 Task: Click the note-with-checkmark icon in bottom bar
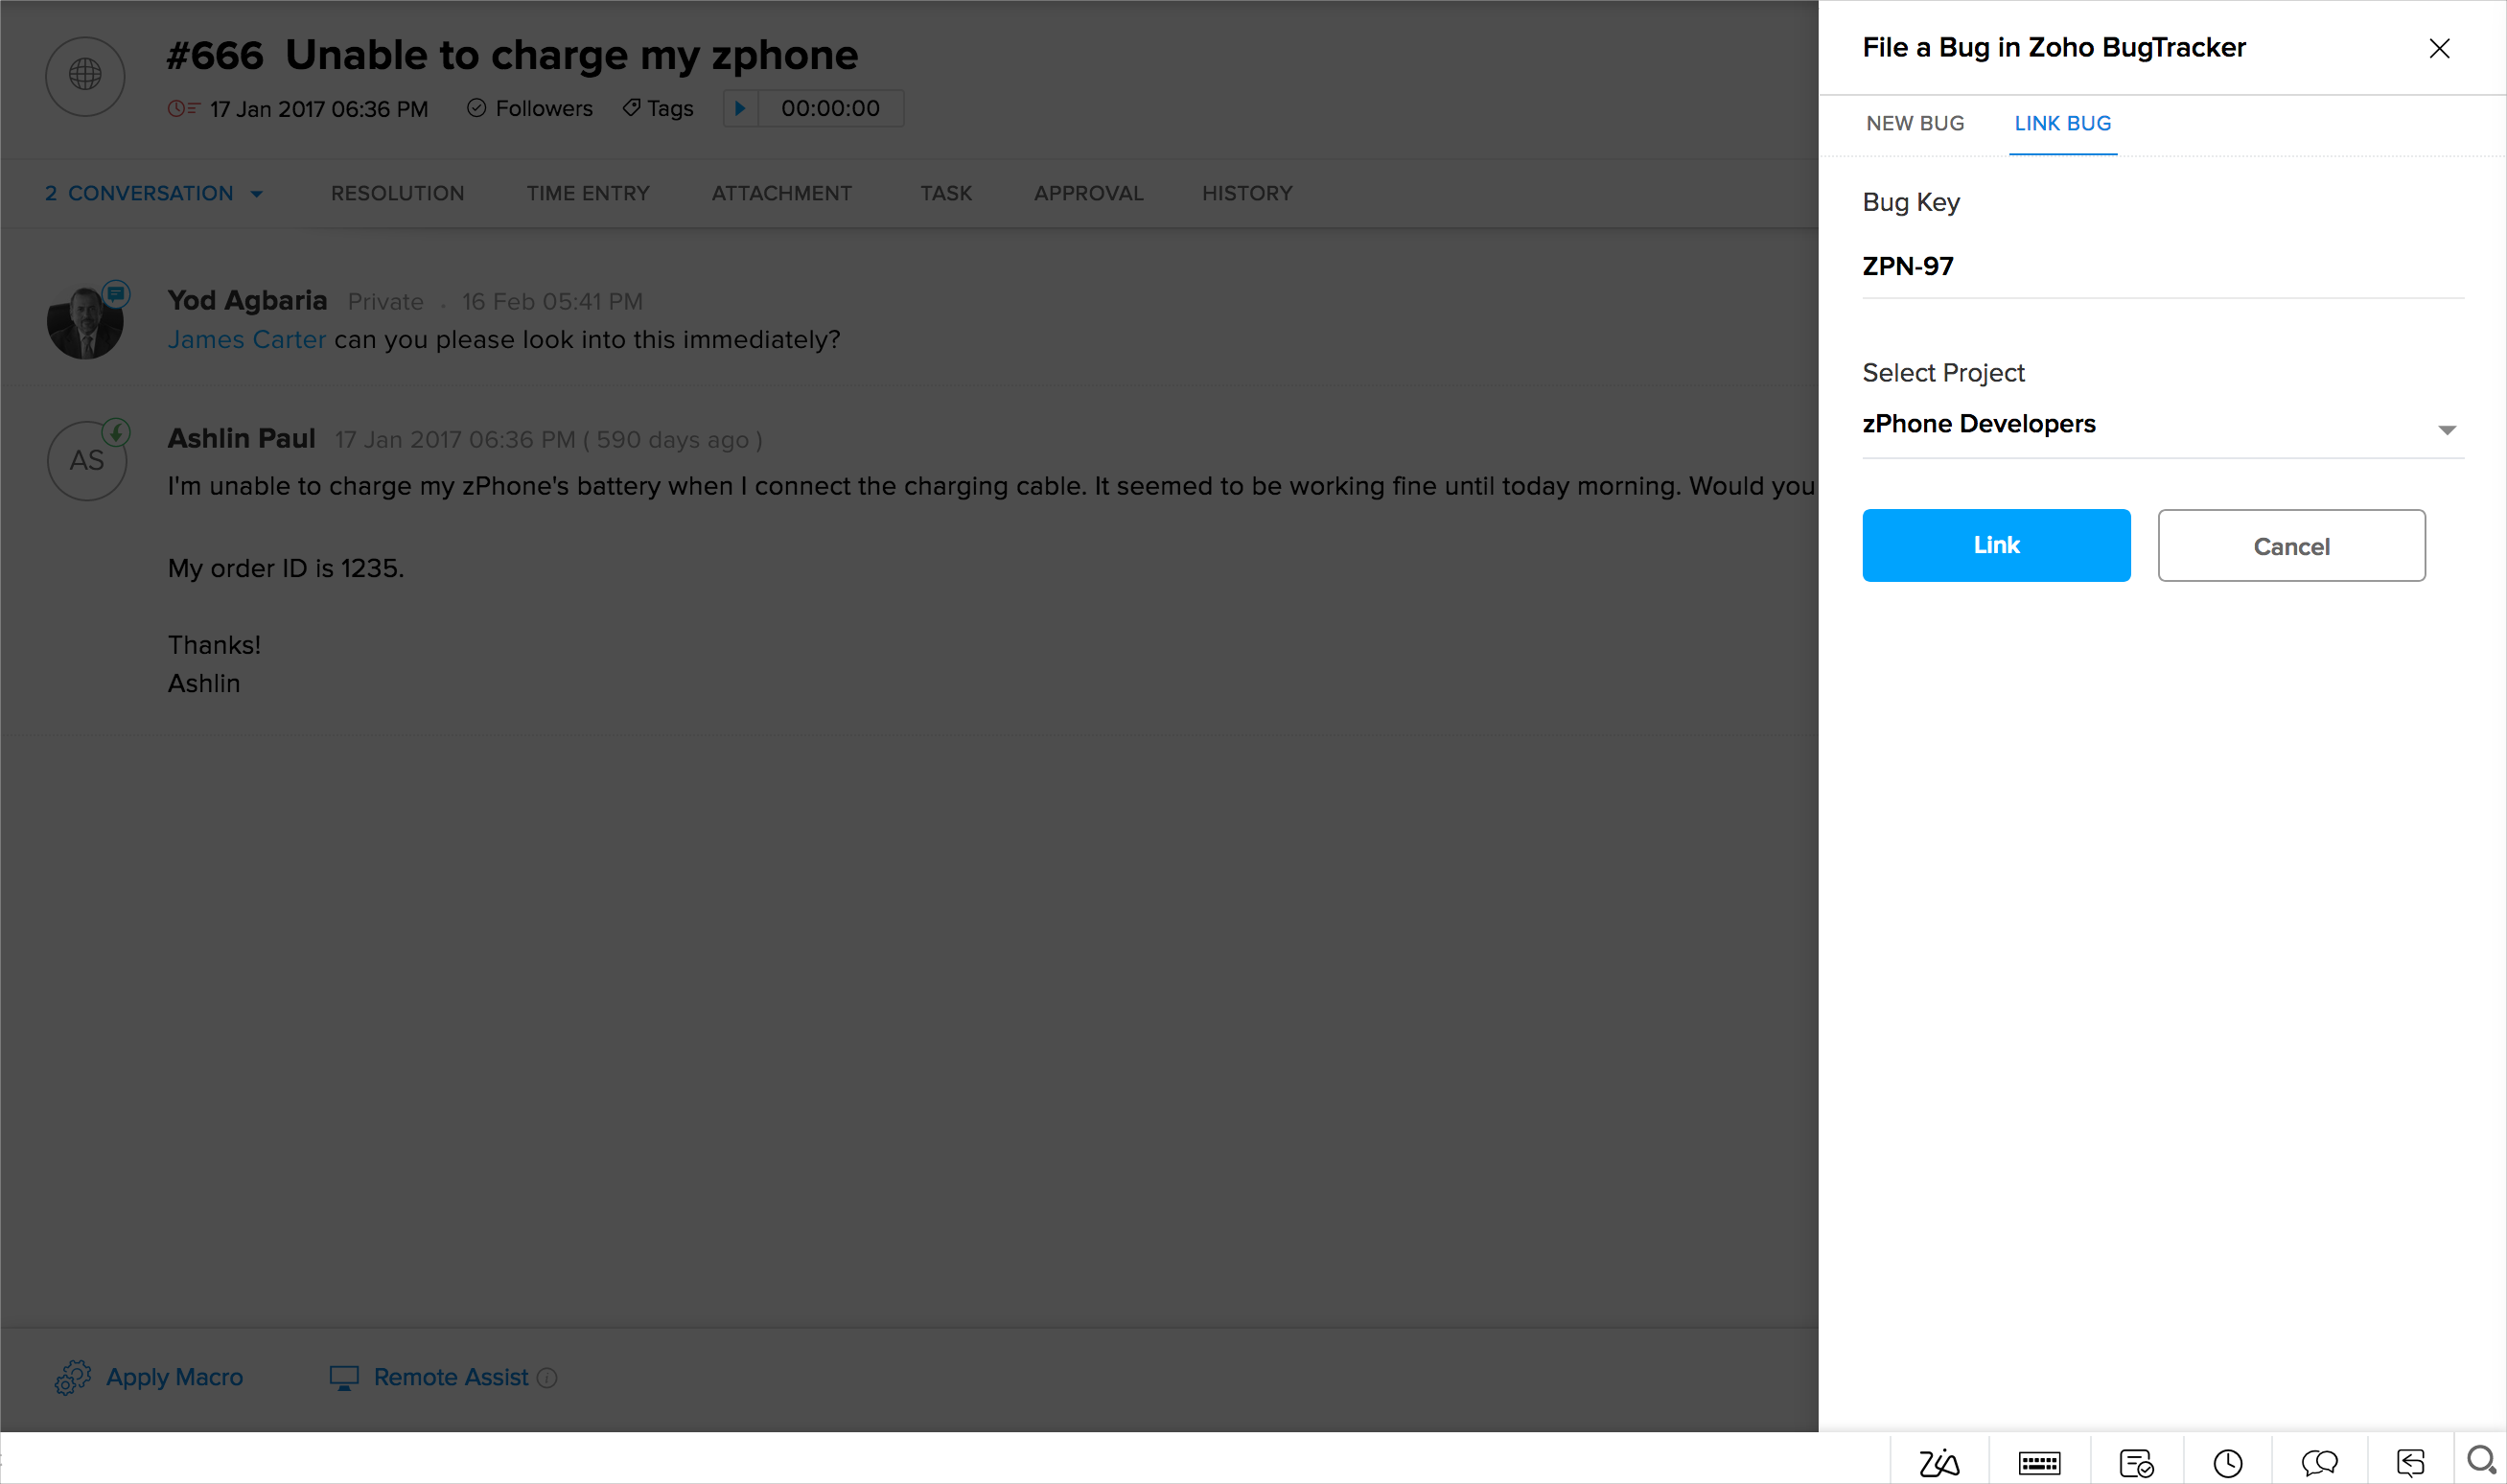[x=2135, y=1463]
